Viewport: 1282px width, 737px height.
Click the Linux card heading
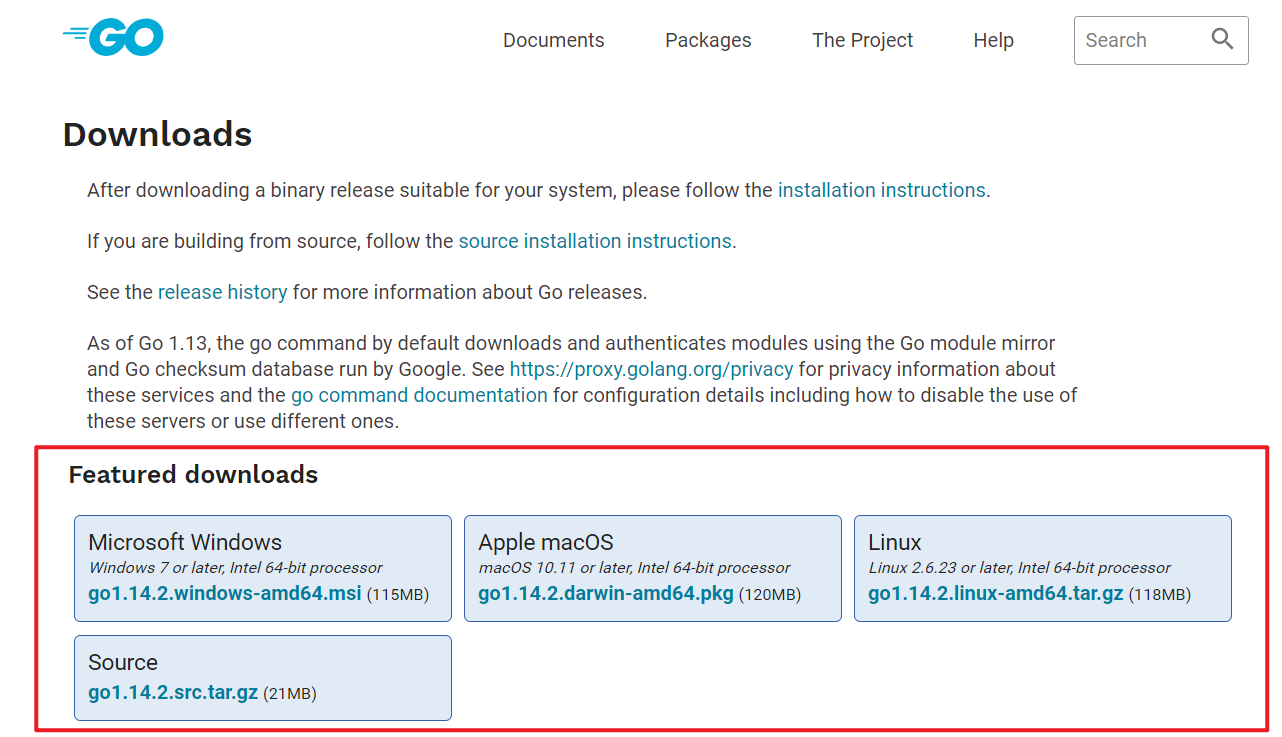tap(895, 542)
